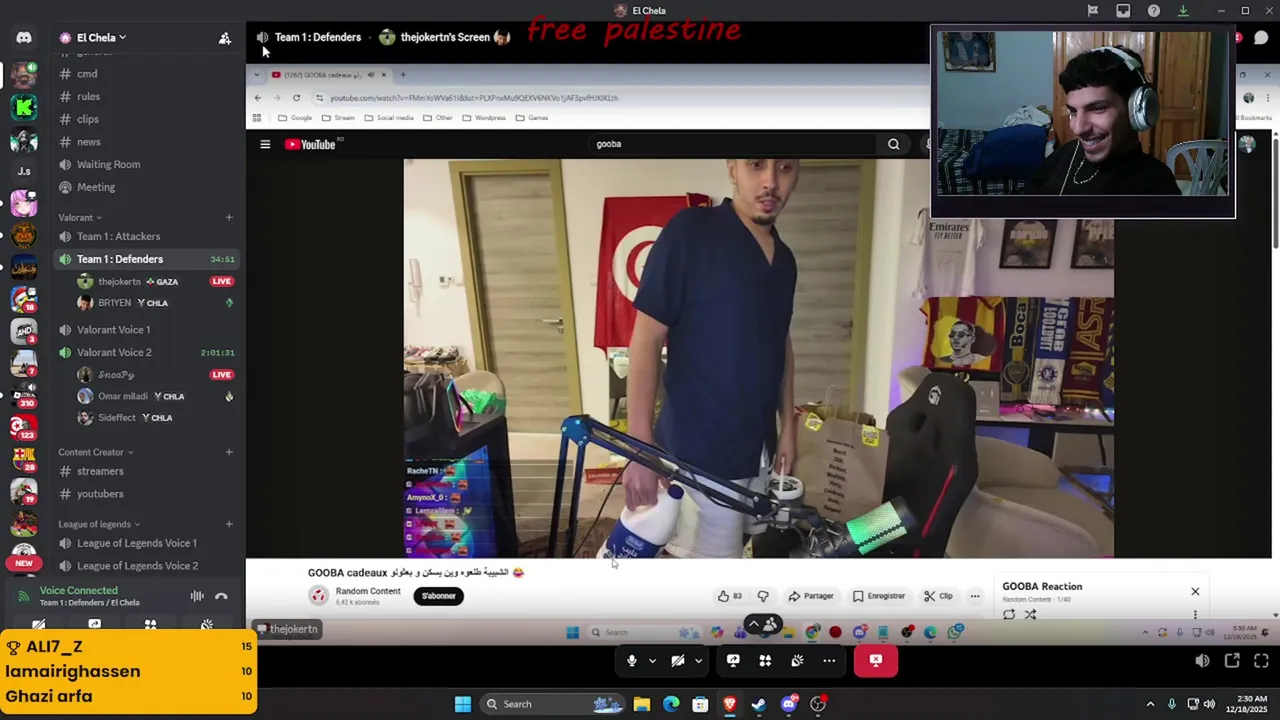Click the green download update icon
Screen dimensions: 1280x720
1183,11
